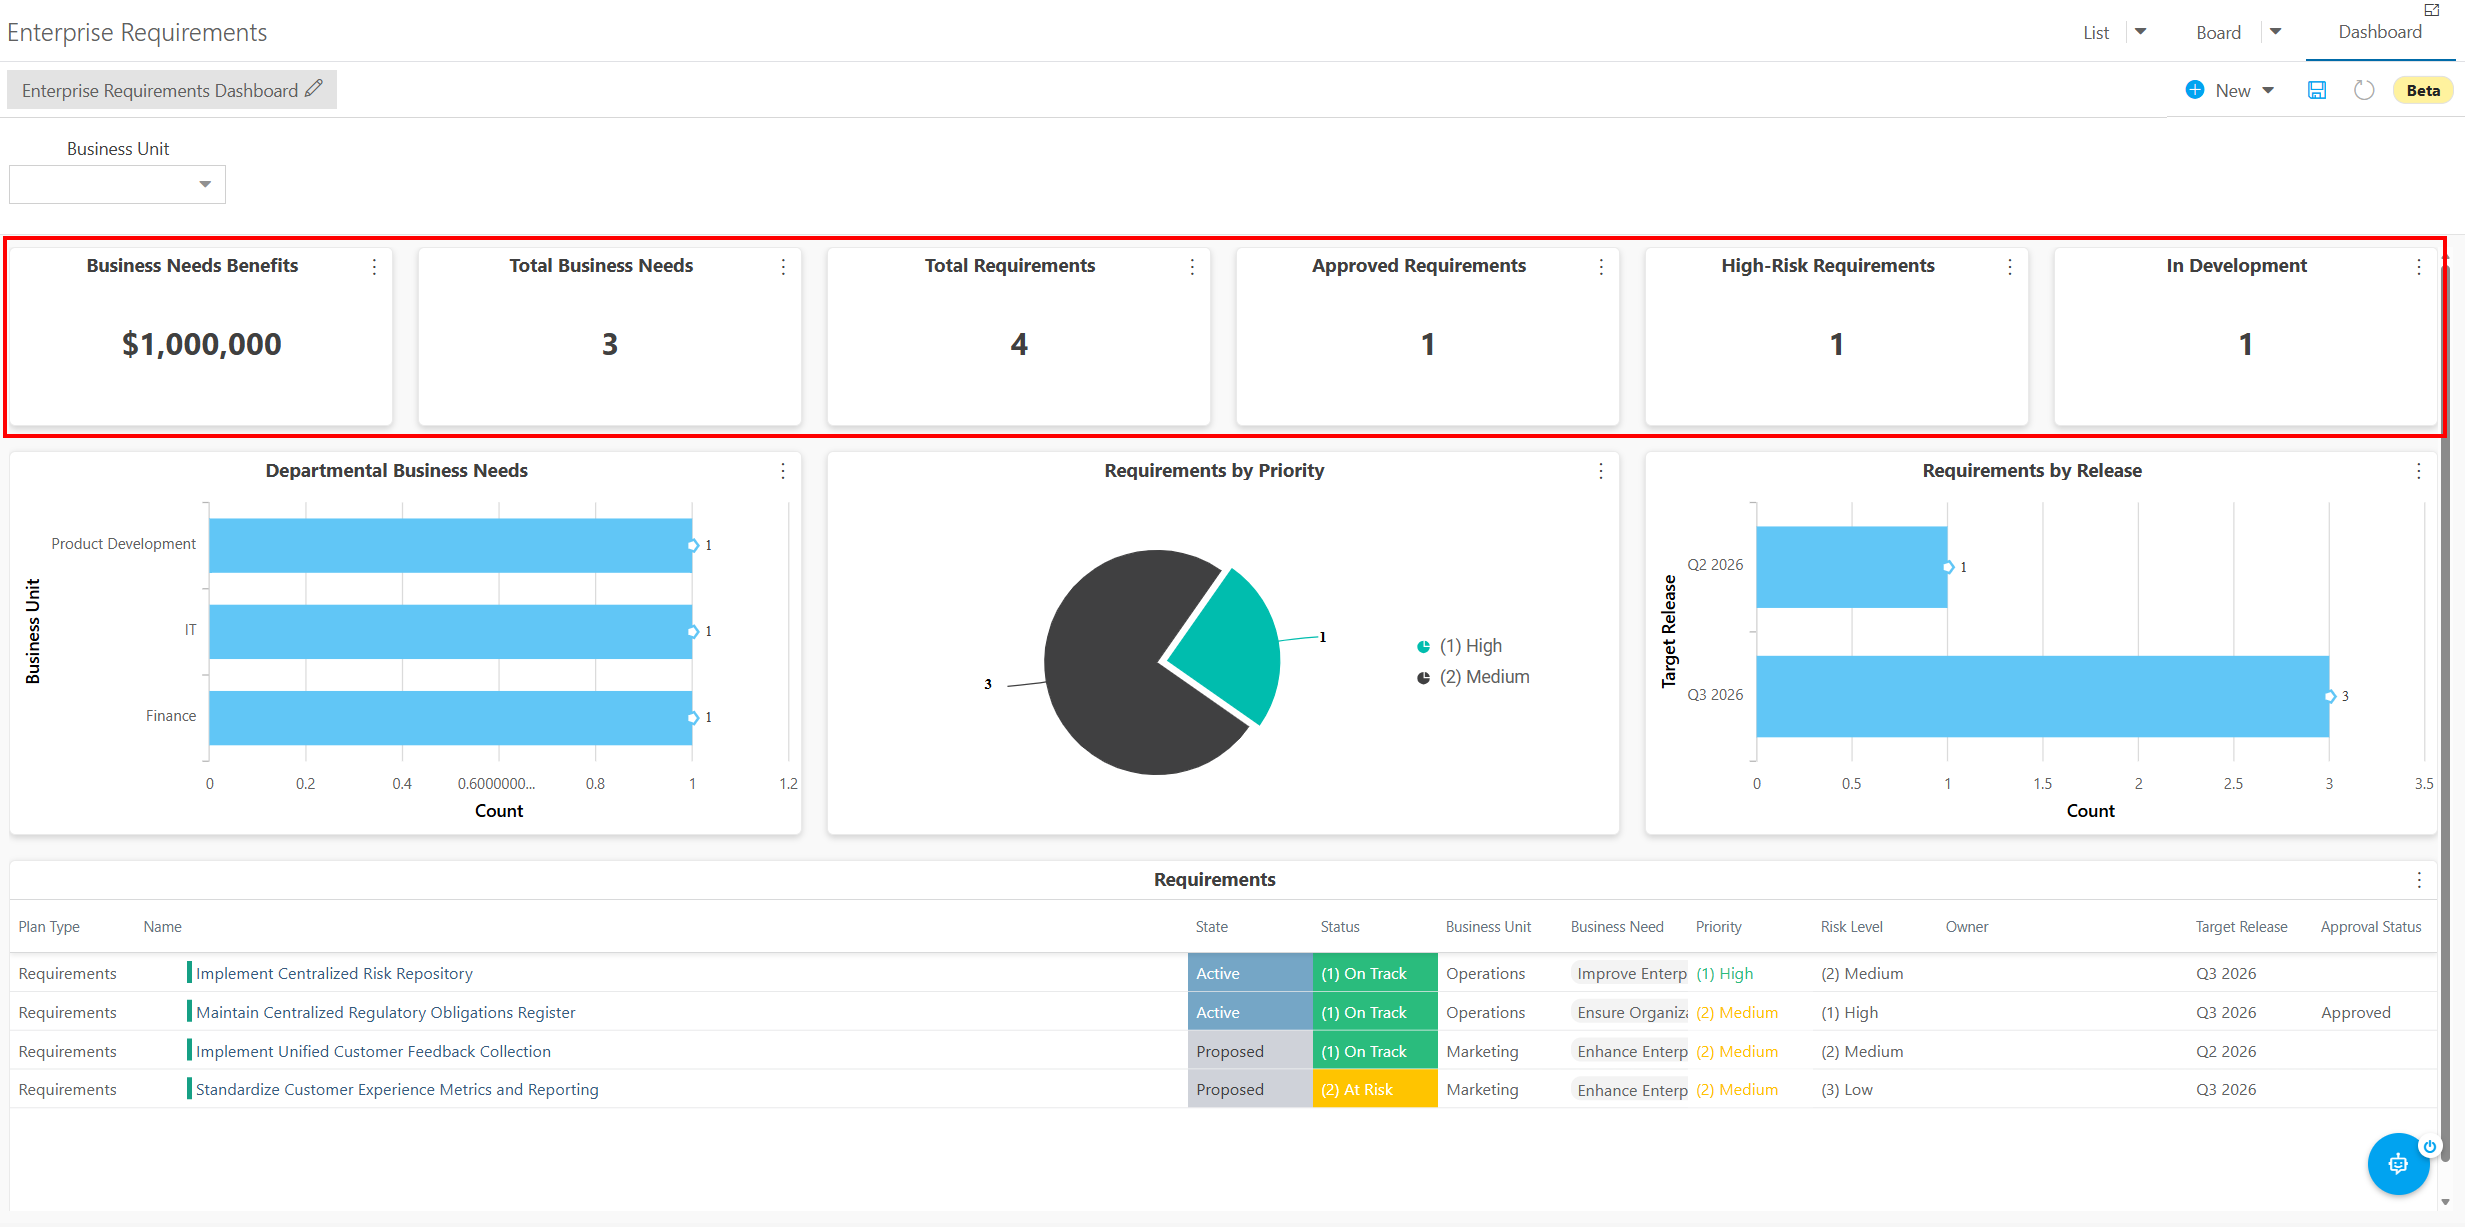
Task: Save the dashboard with the floppy icon
Action: pos(2317,90)
